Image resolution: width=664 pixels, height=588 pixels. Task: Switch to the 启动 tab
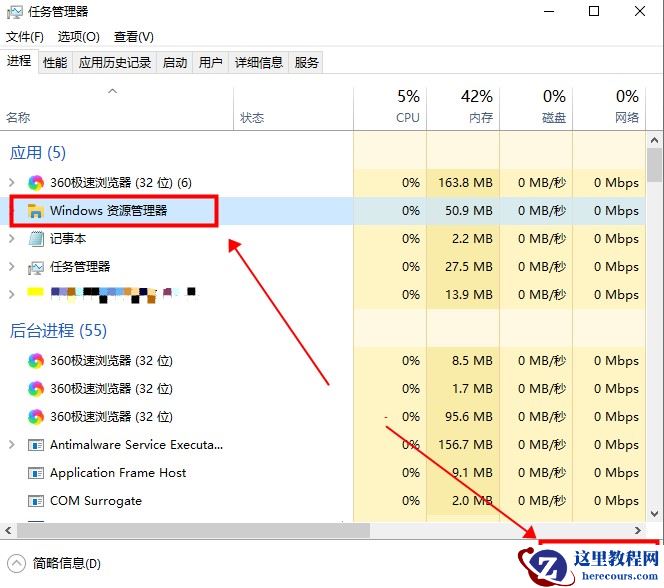coord(175,63)
